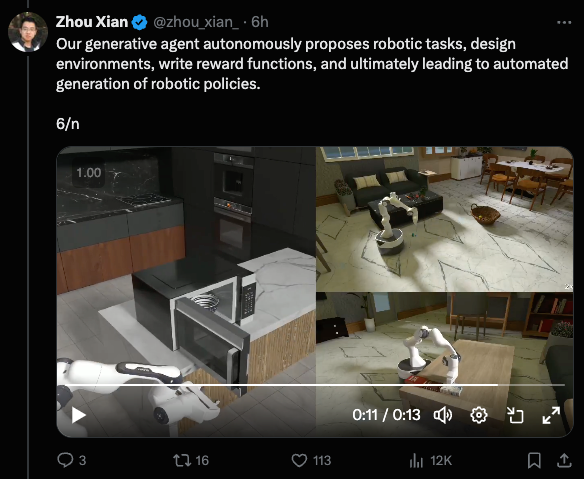Screen dimensions: 584x479
Task: Like the tweet heart icon
Action: (299, 460)
